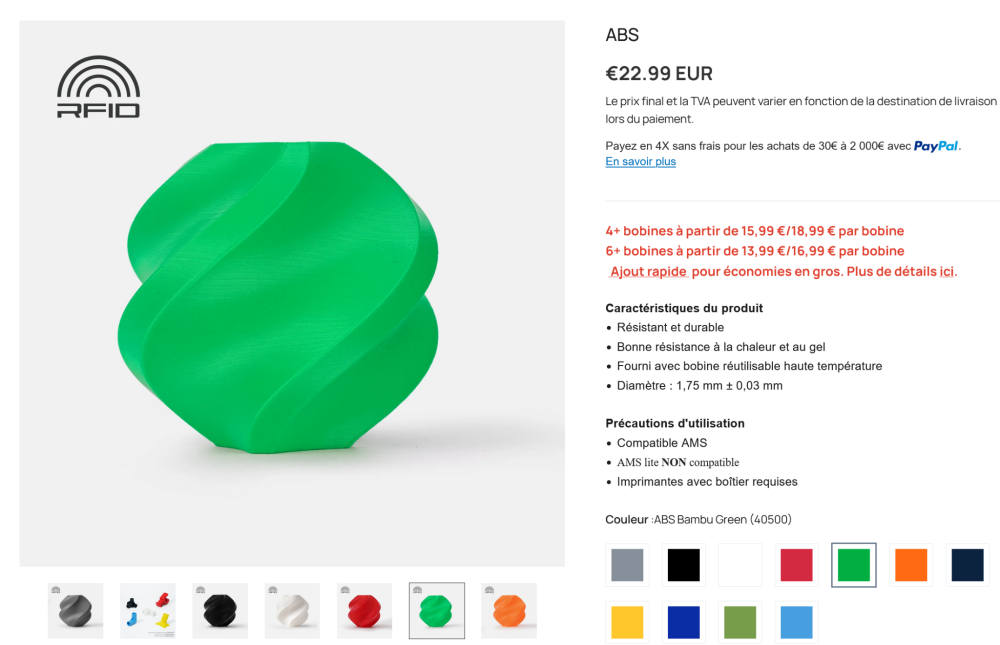This screenshot has width=1000, height=645.
Task: Choose the orange color swatch
Action: pos(911,565)
